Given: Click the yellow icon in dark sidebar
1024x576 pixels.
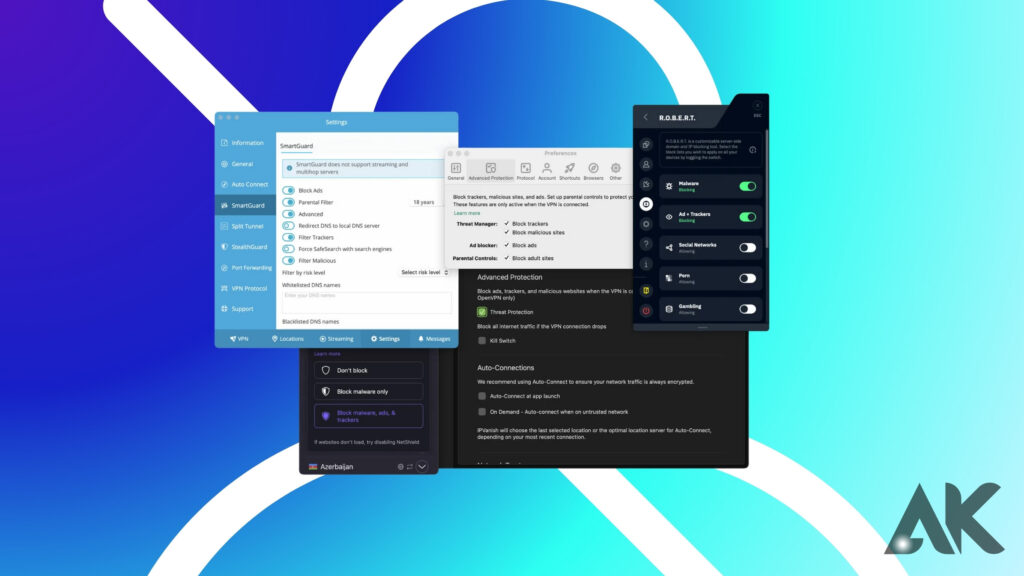Looking at the screenshot, I should coord(646,291).
